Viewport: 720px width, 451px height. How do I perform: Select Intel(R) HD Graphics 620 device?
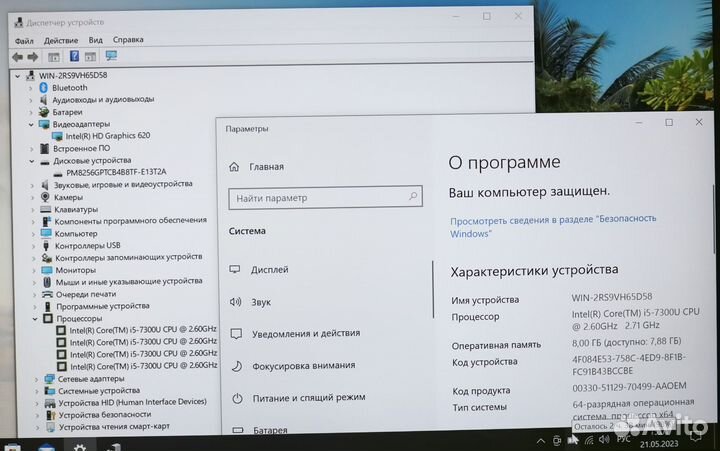click(107, 136)
